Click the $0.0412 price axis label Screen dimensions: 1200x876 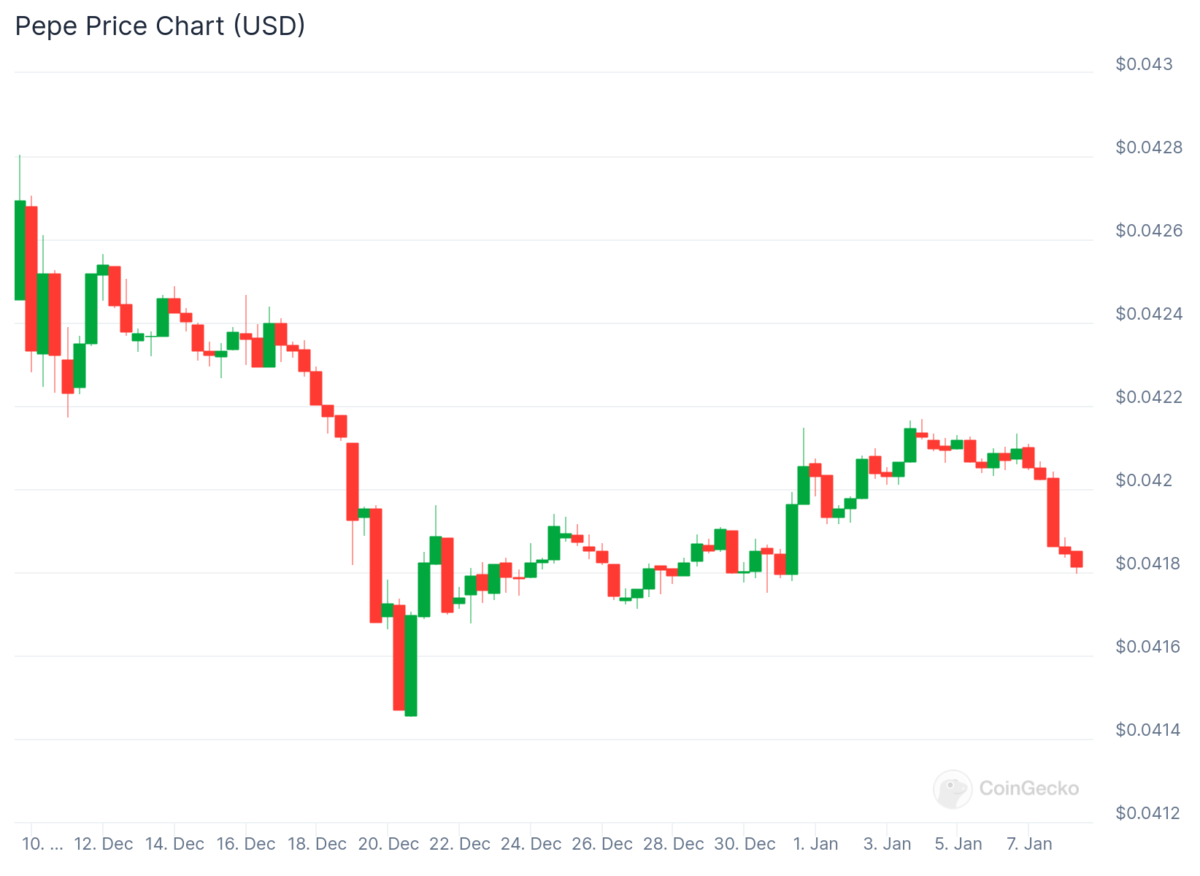(1149, 813)
